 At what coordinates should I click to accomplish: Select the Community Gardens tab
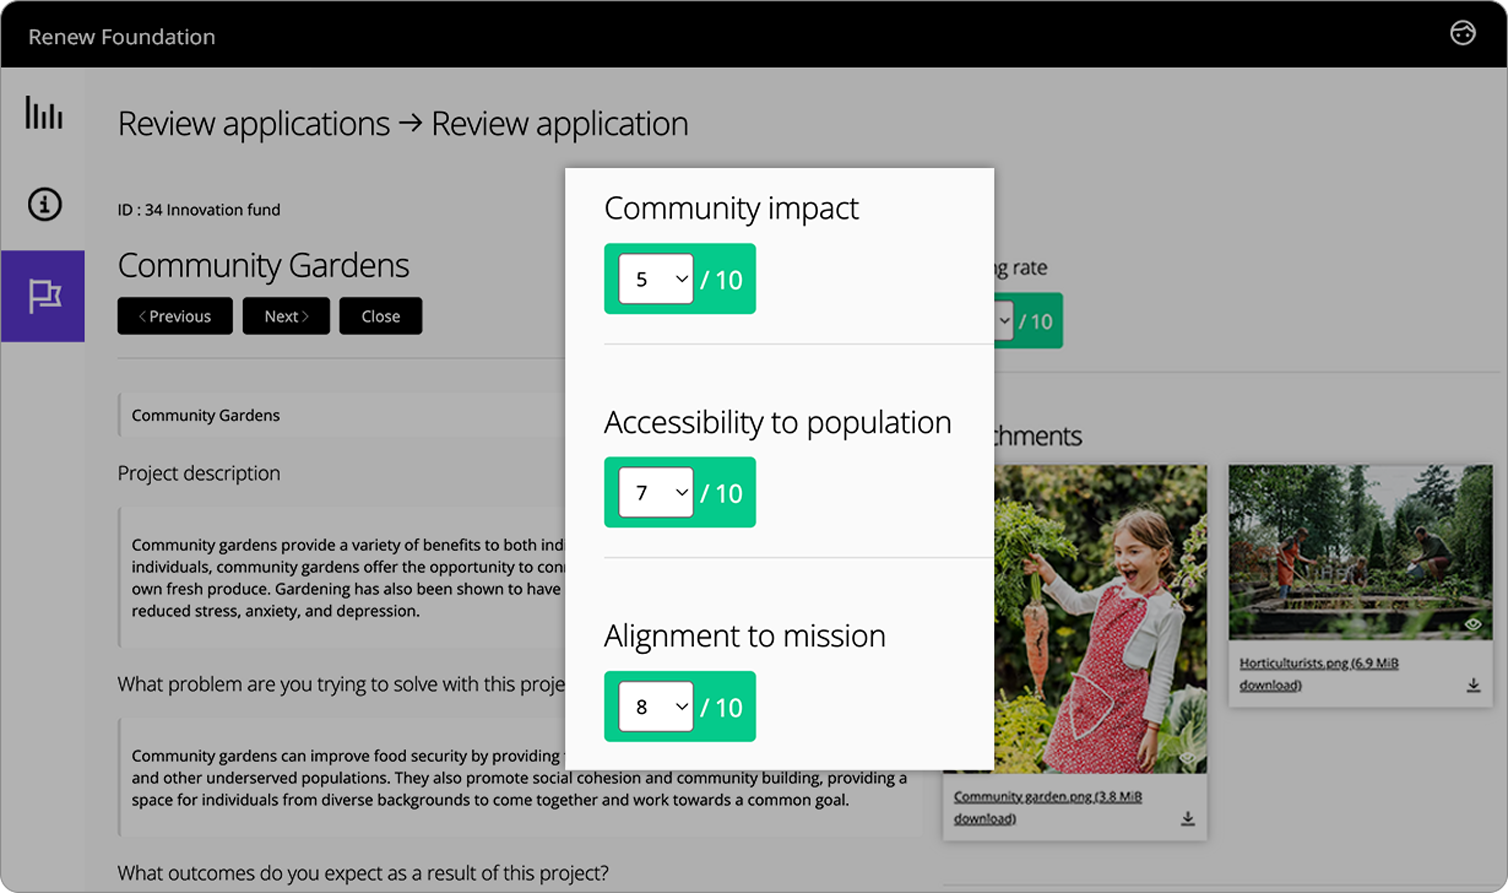(205, 414)
